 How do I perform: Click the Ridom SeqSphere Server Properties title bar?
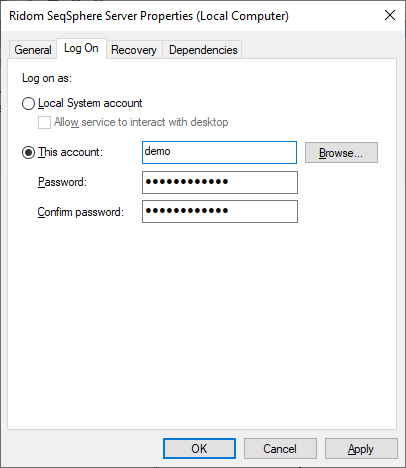[x=149, y=16]
